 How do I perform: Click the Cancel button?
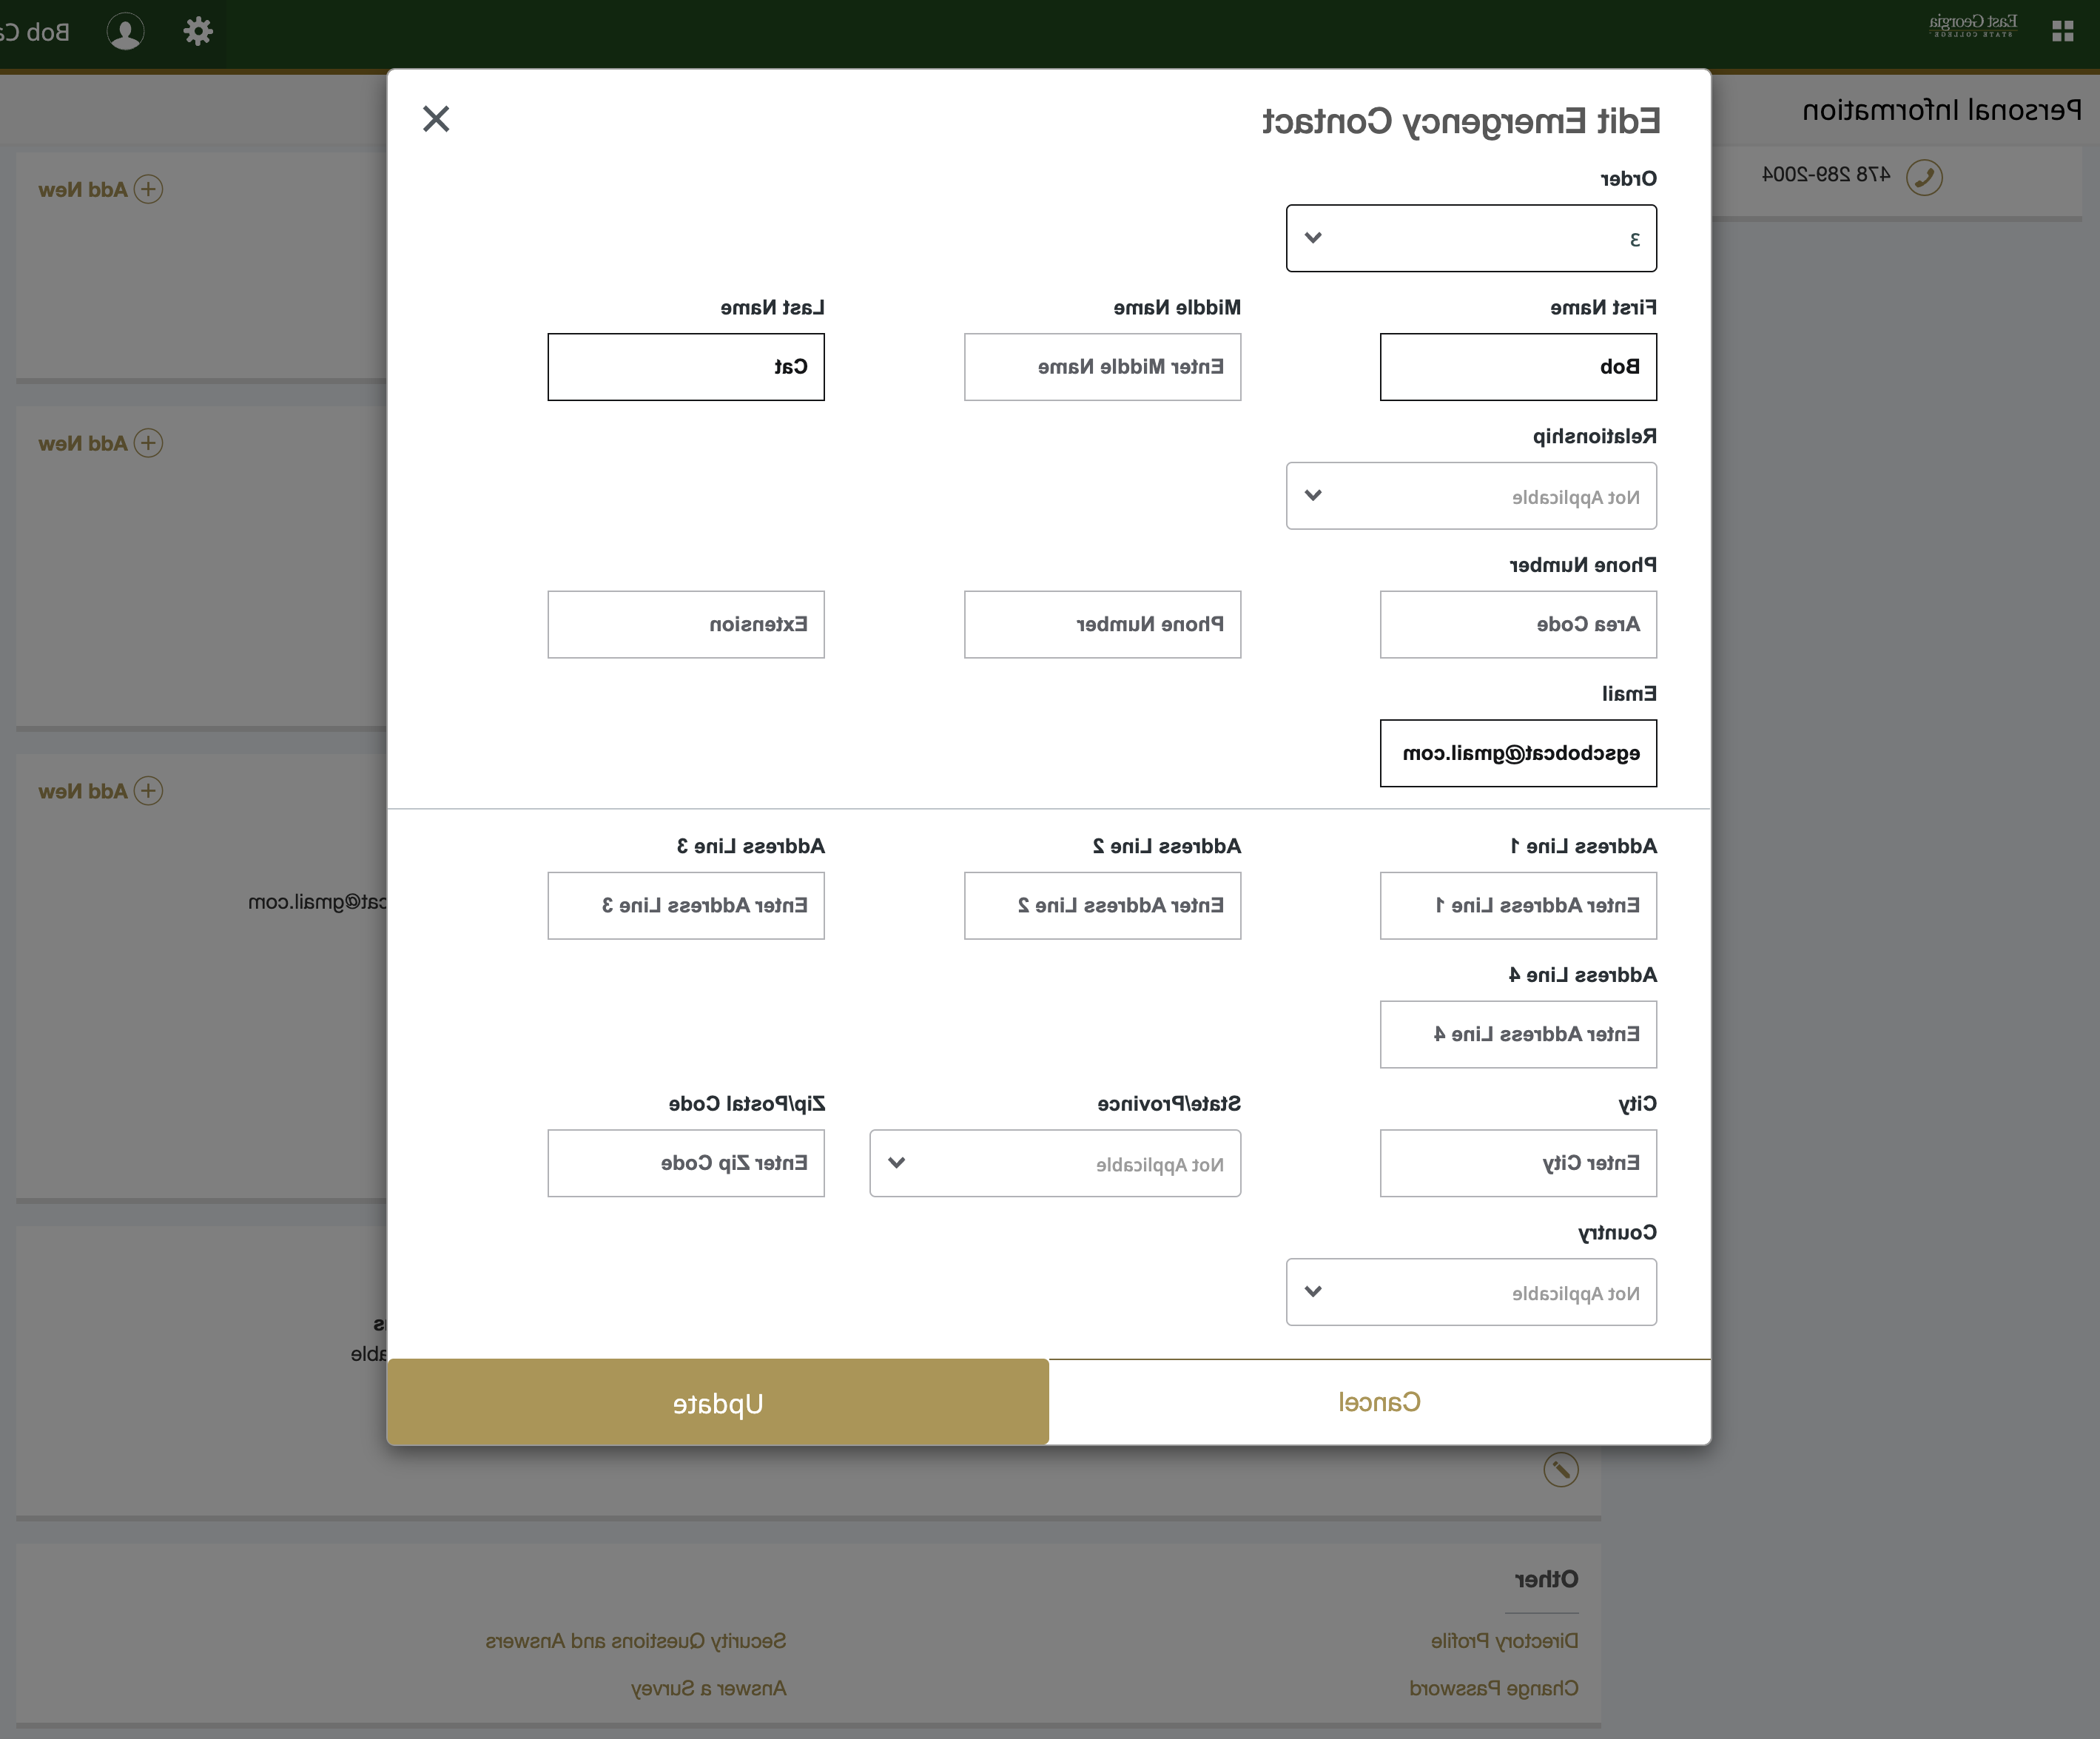[x=1380, y=1402]
